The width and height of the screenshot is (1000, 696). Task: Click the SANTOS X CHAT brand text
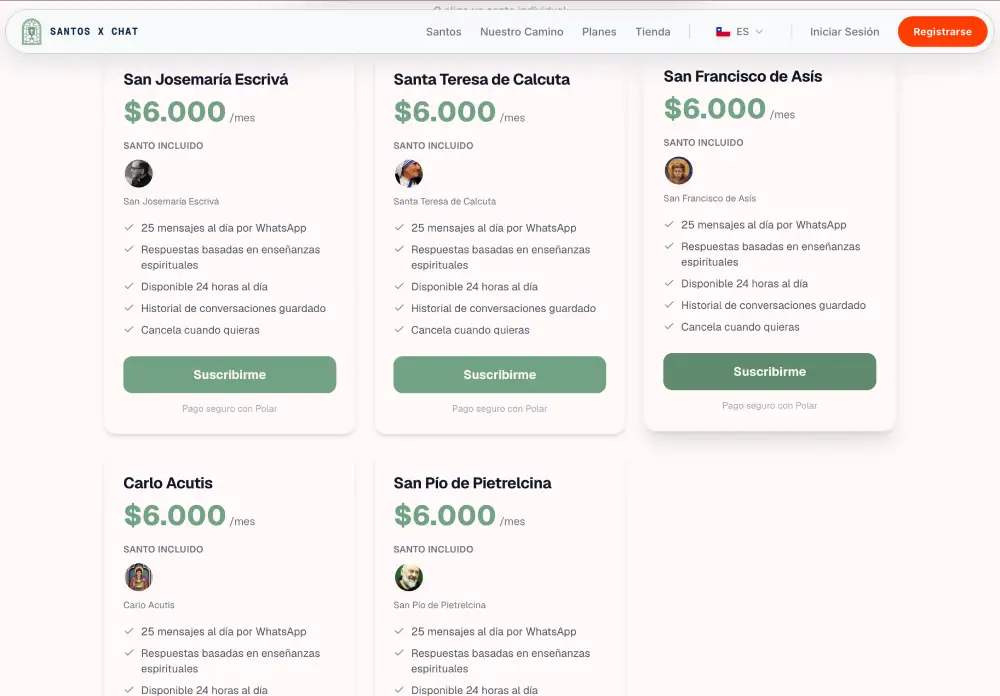click(94, 31)
